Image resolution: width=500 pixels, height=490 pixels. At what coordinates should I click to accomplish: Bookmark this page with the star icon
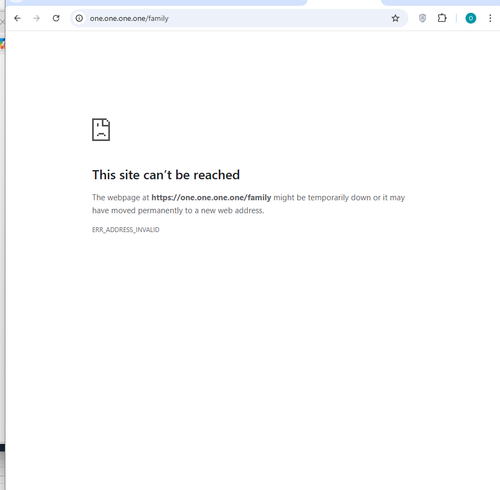(x=395, y=18)
